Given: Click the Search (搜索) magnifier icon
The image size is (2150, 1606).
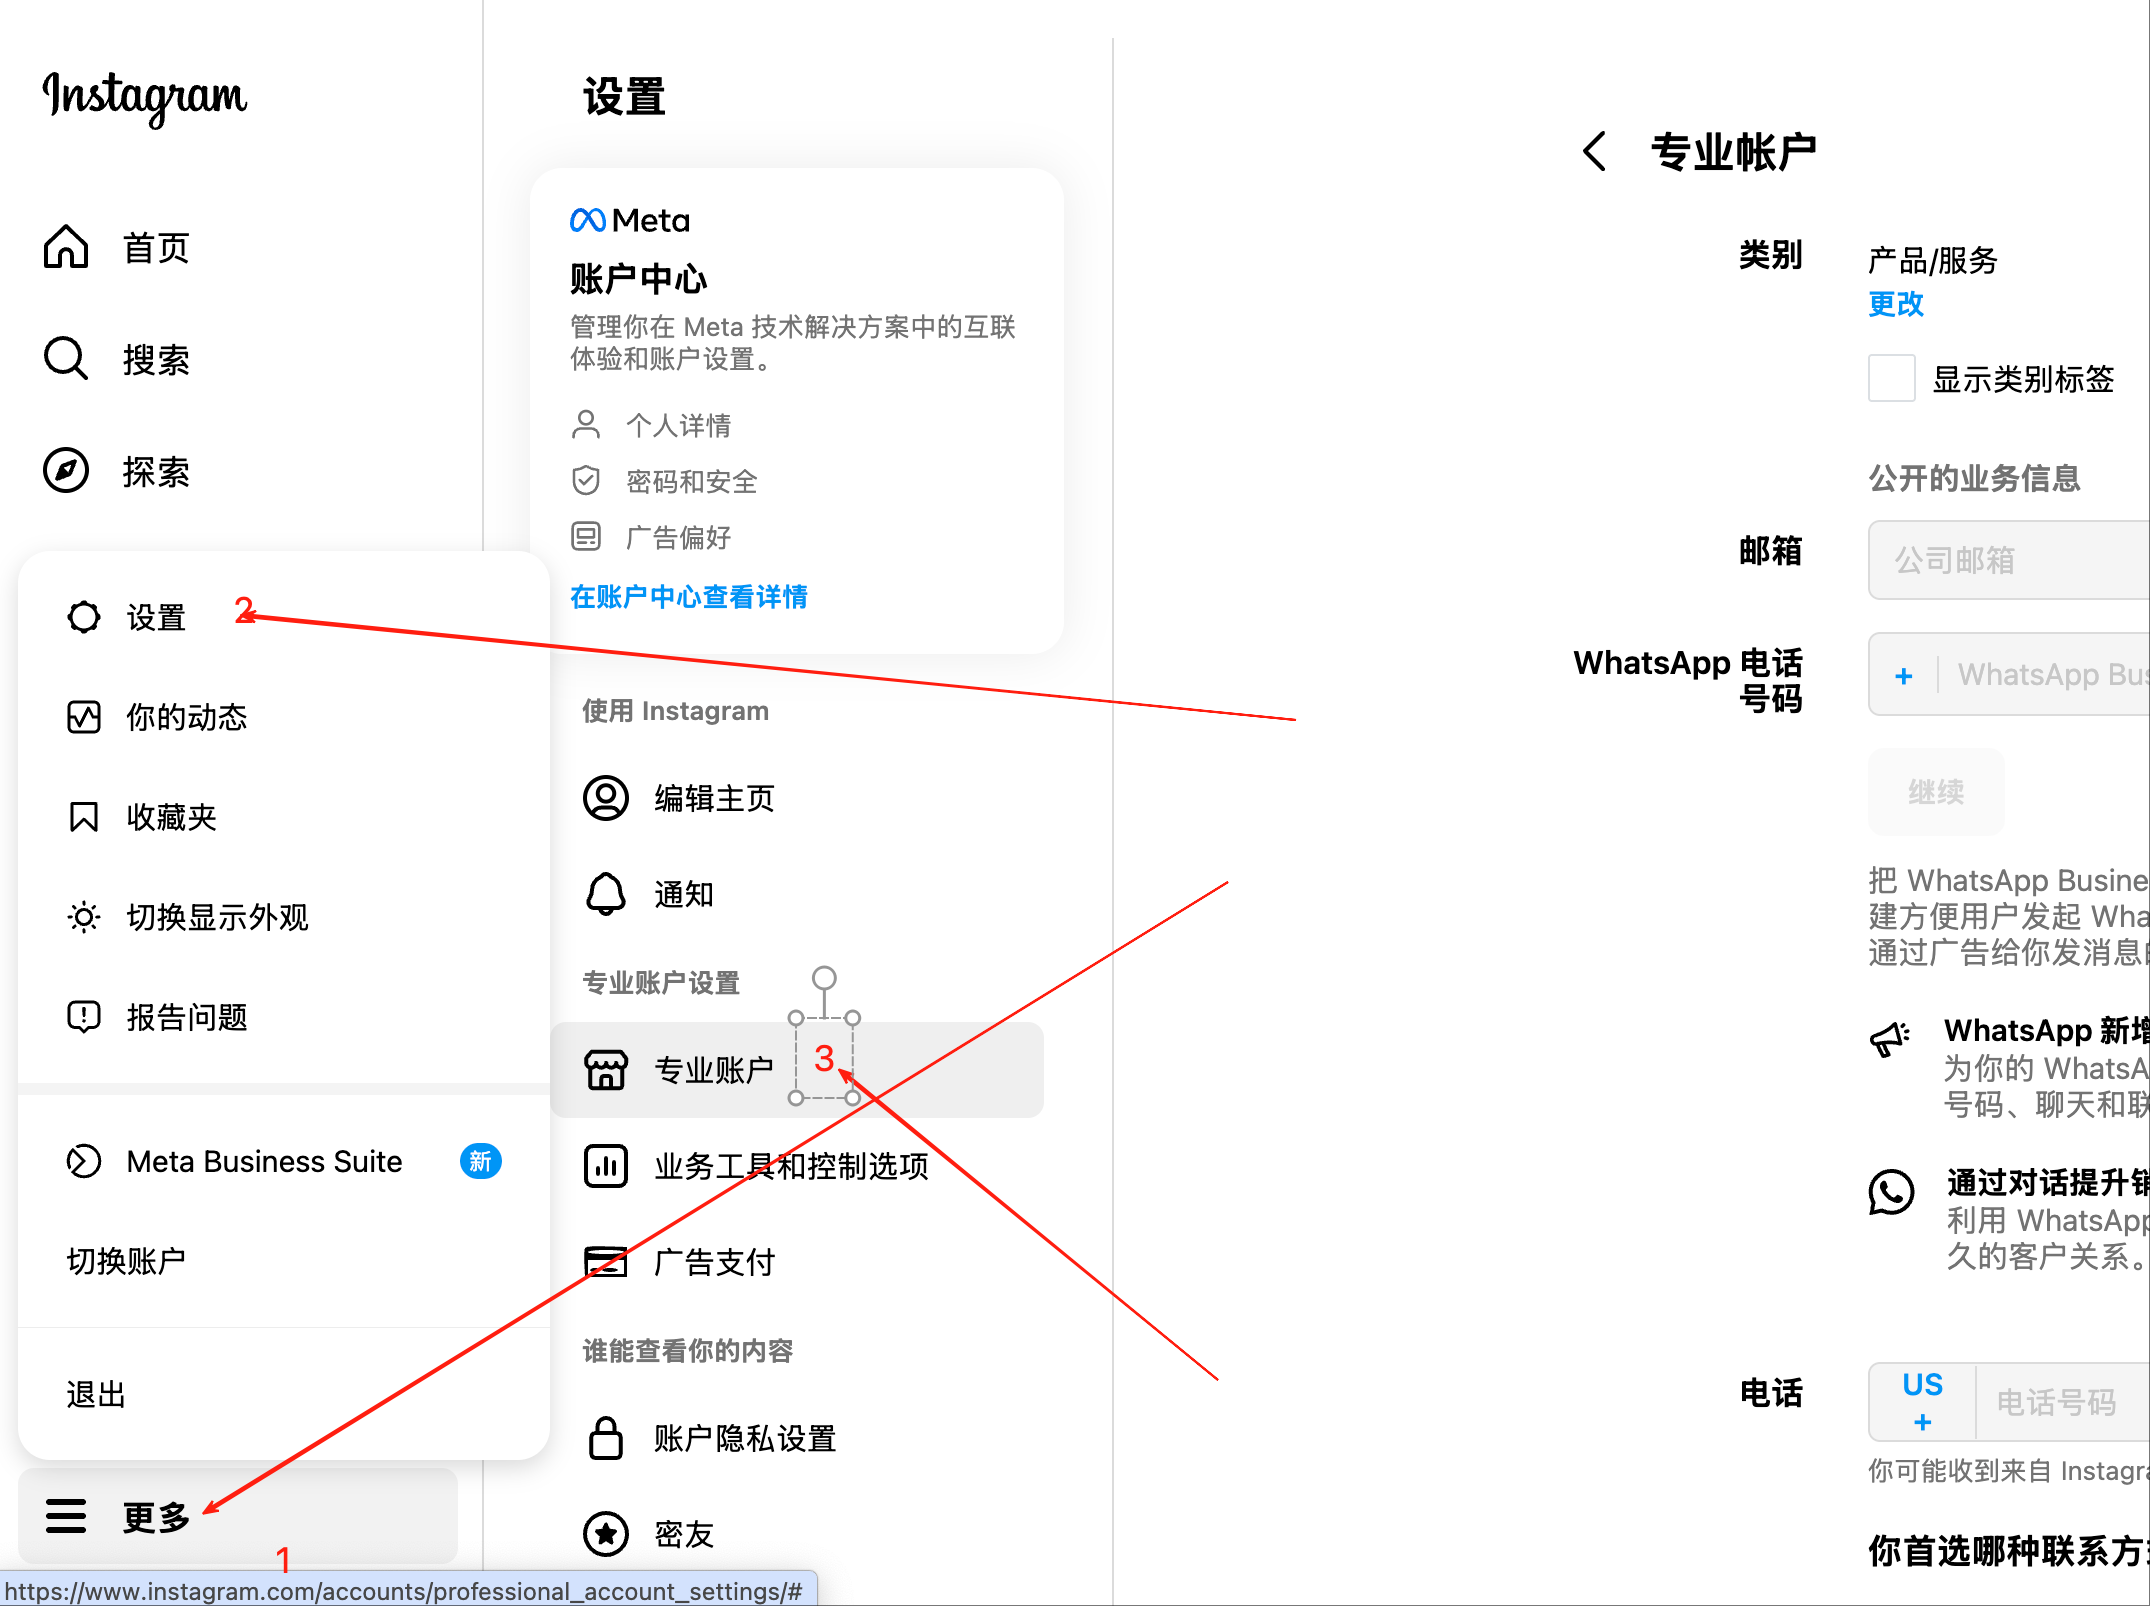Looking at the screenshot, I should point(66,359).
